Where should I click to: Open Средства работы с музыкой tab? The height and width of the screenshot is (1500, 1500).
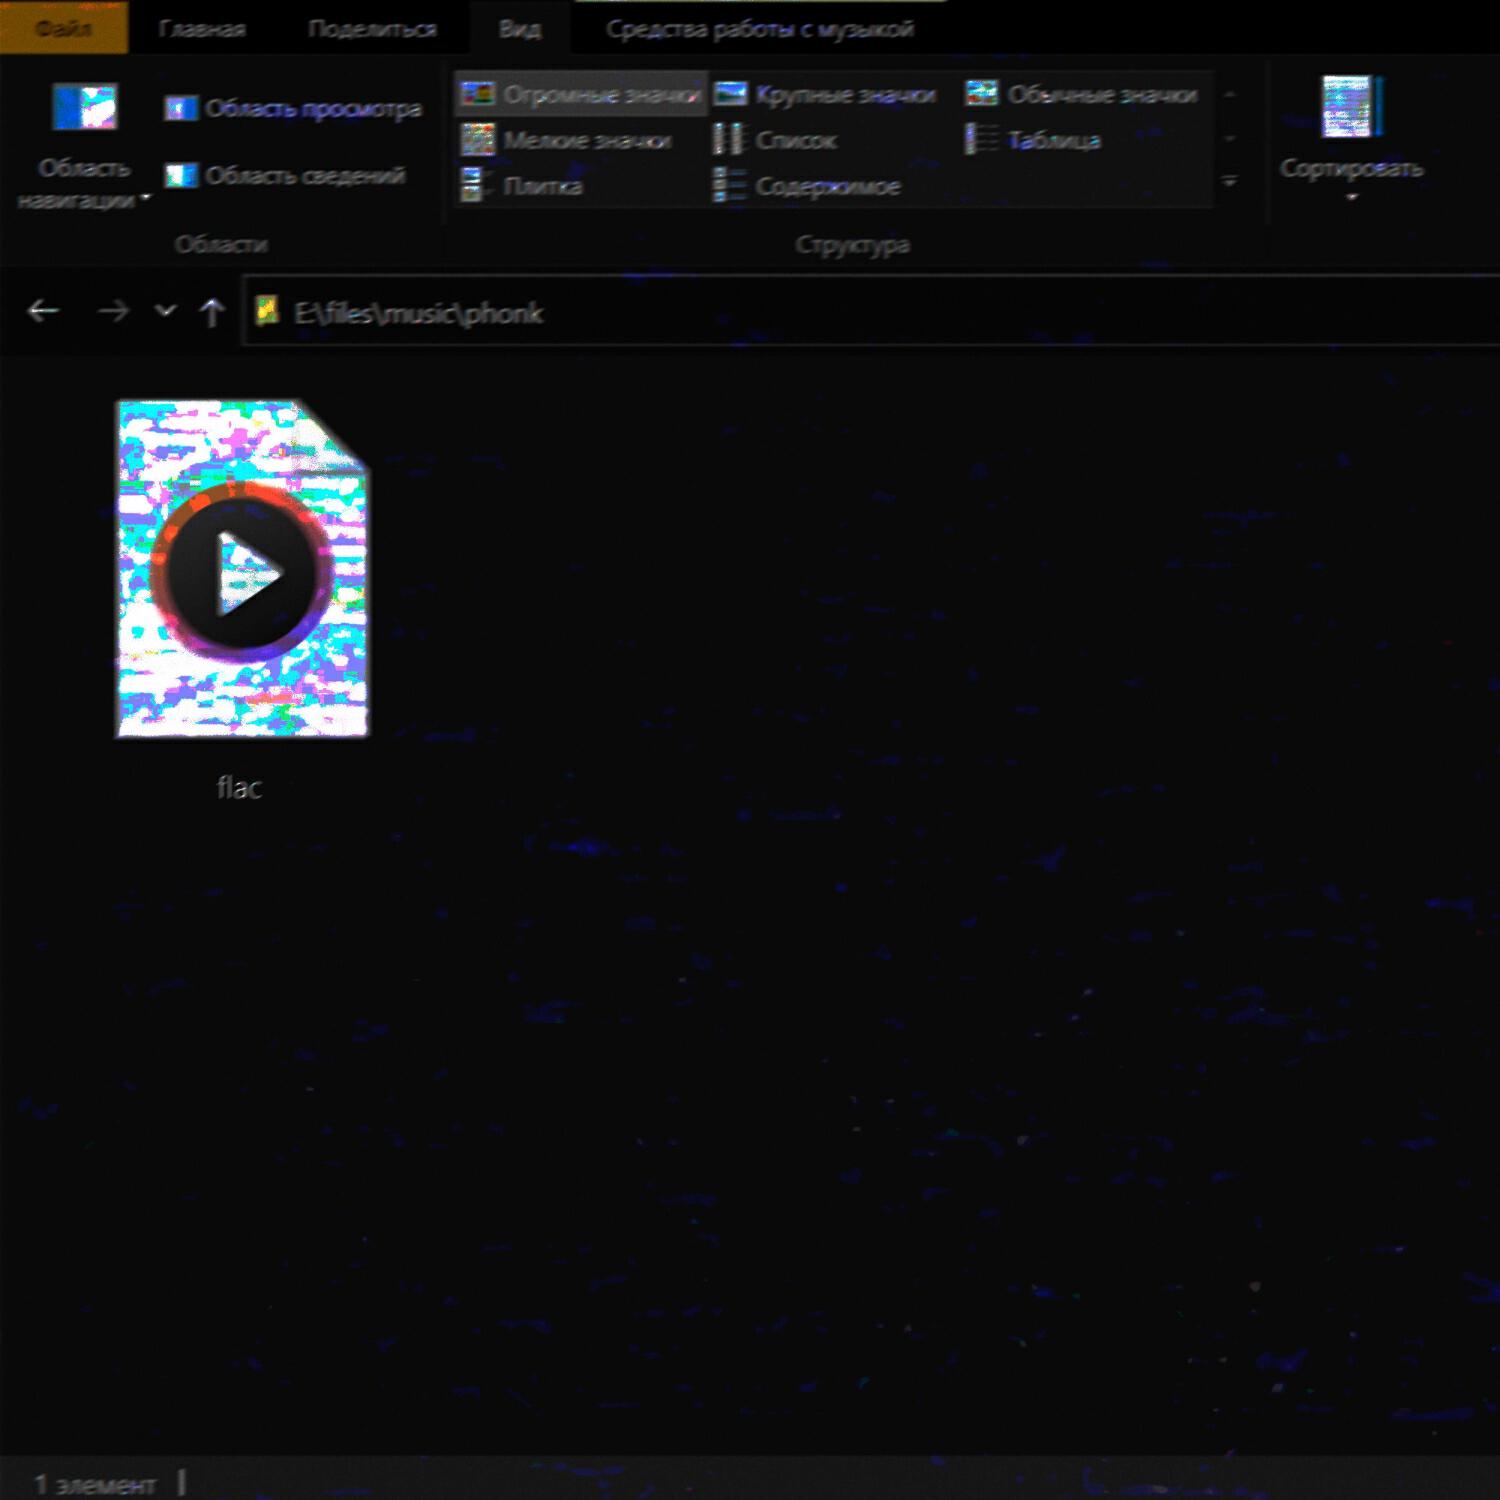pyautogui.click(x=760, y=29)
